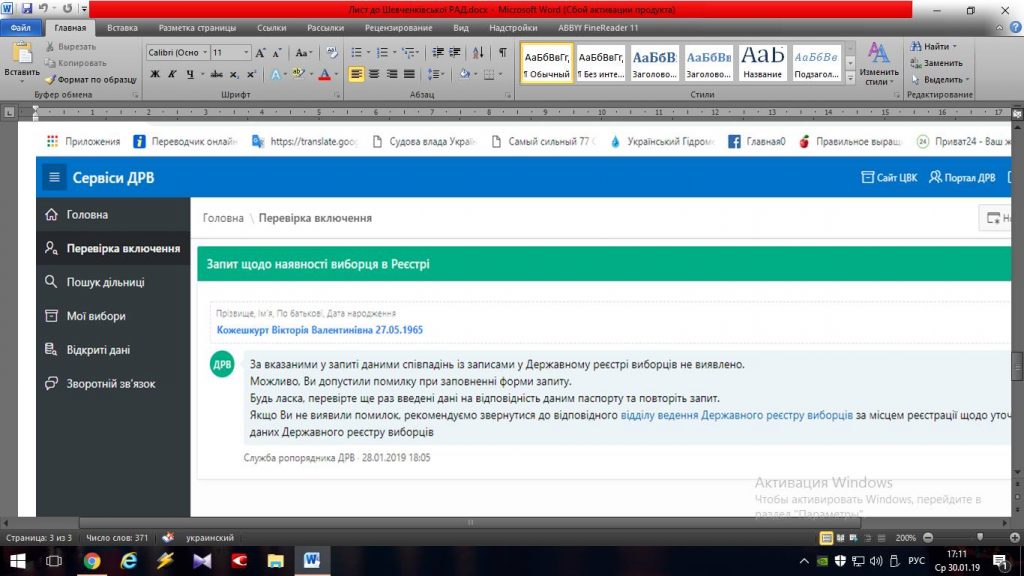Expand the styles gallery list
The width and height of the screenshot is (1024, 576).
point(850,77)
